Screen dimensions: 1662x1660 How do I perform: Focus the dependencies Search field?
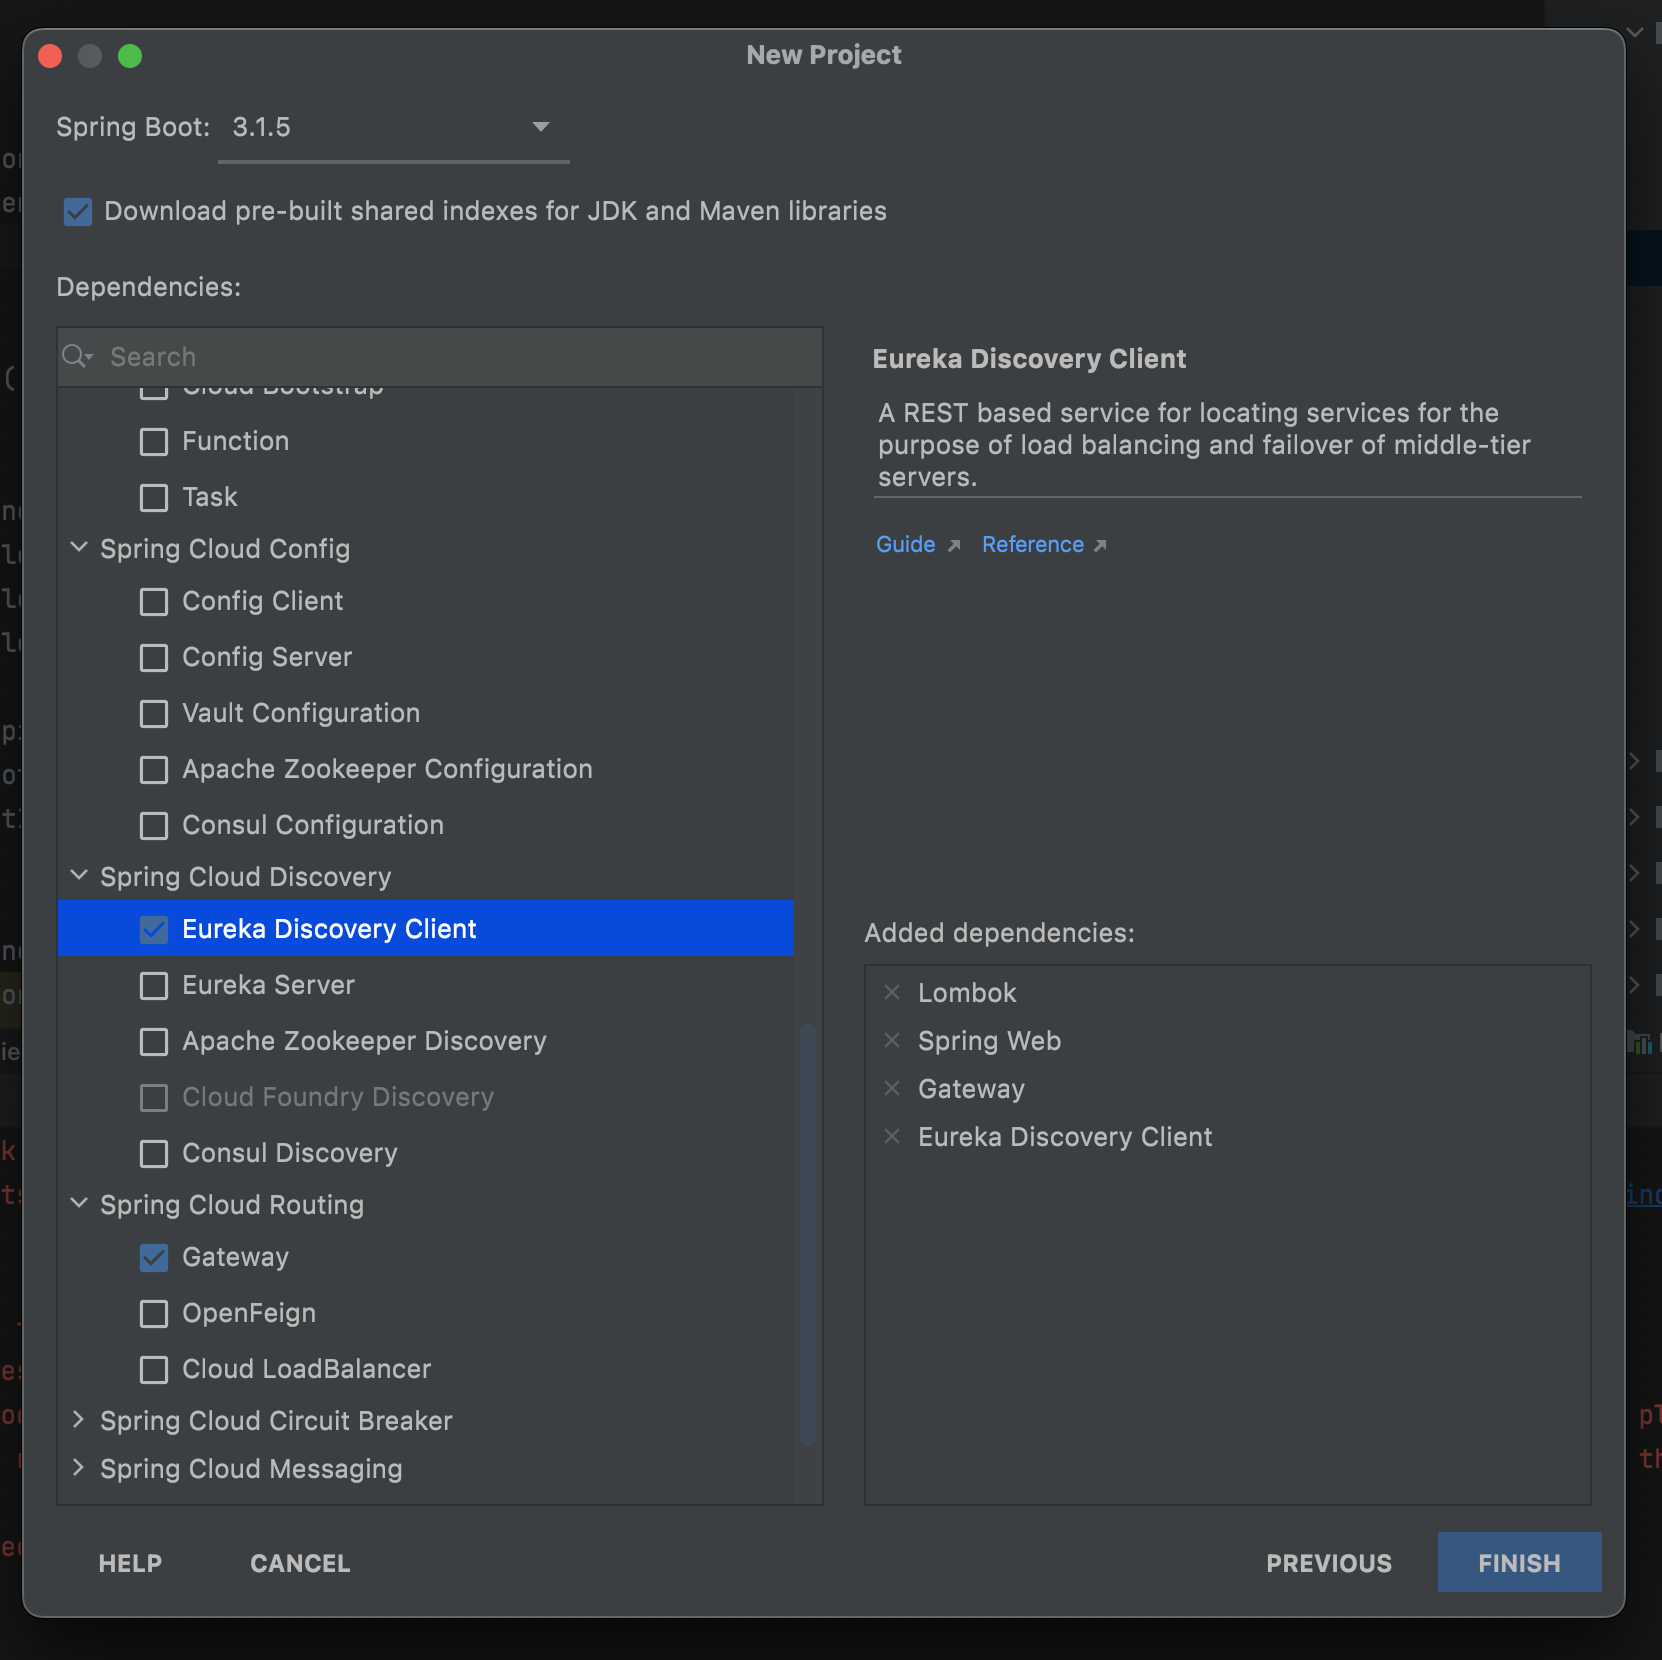(440, 356)
